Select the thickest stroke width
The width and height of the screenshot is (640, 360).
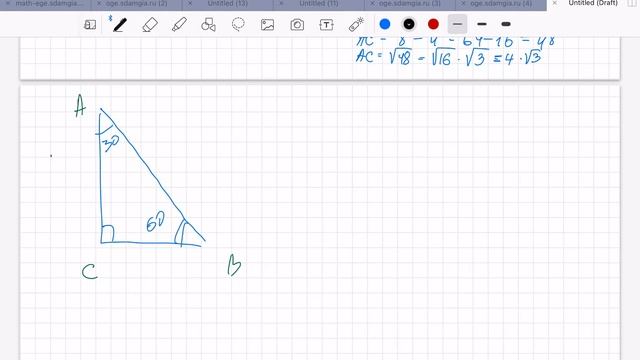(x=506, y=24)
